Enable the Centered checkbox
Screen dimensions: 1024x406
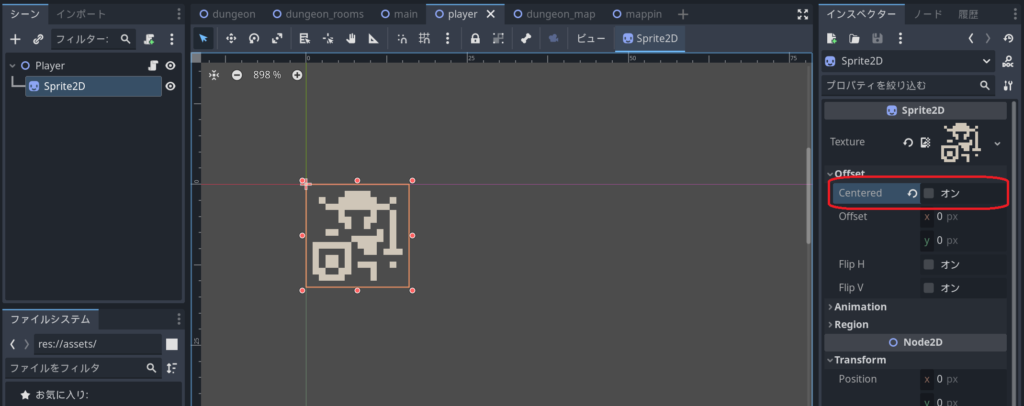click(x=929, y=193)
